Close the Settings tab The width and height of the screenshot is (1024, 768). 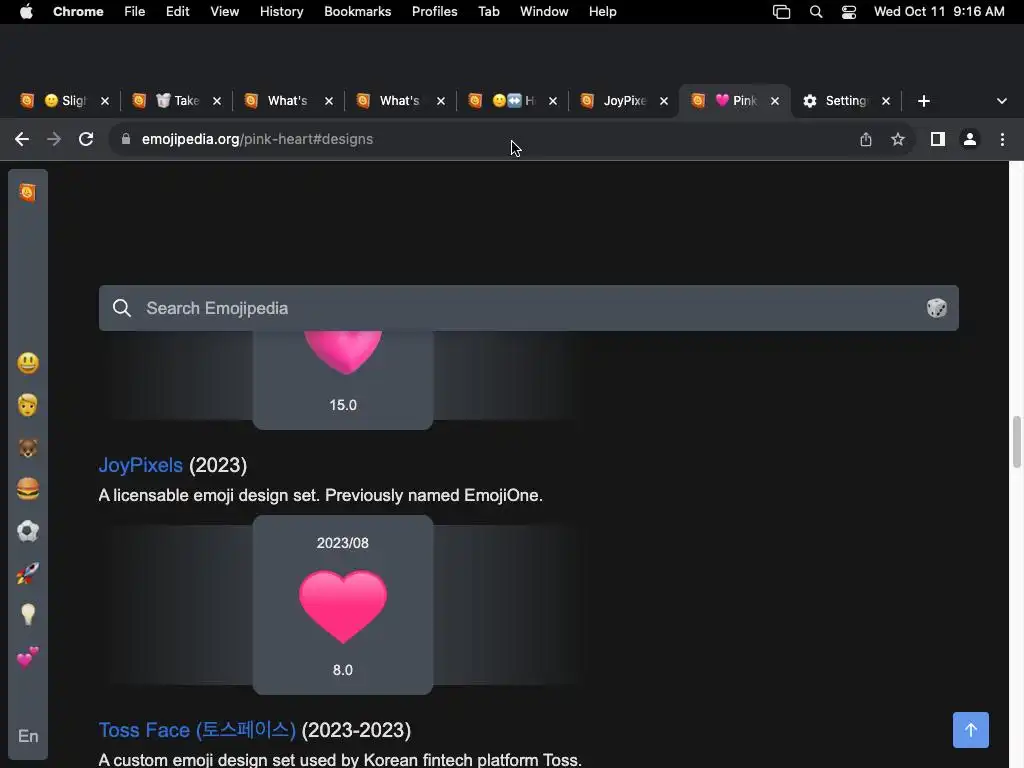click(x=886, y=101)
